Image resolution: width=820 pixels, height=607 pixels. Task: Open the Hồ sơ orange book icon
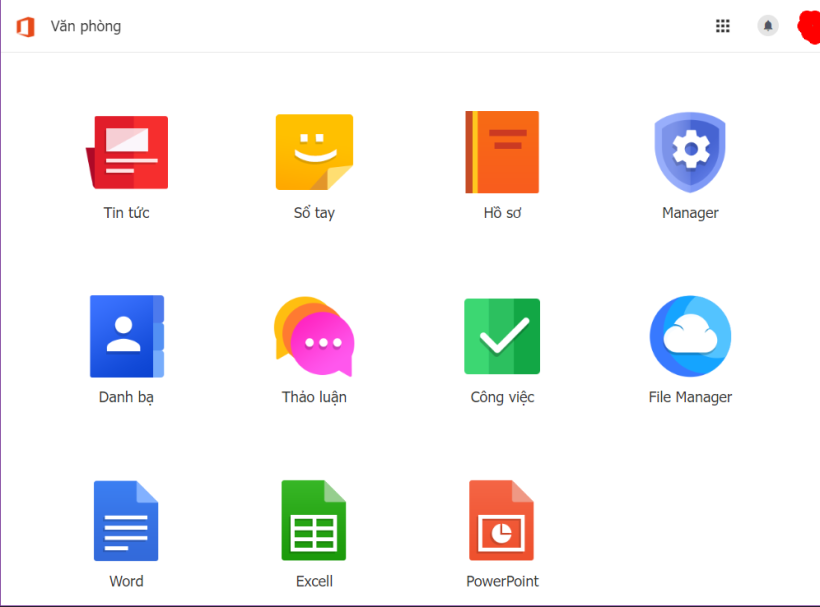coord(502,152)
